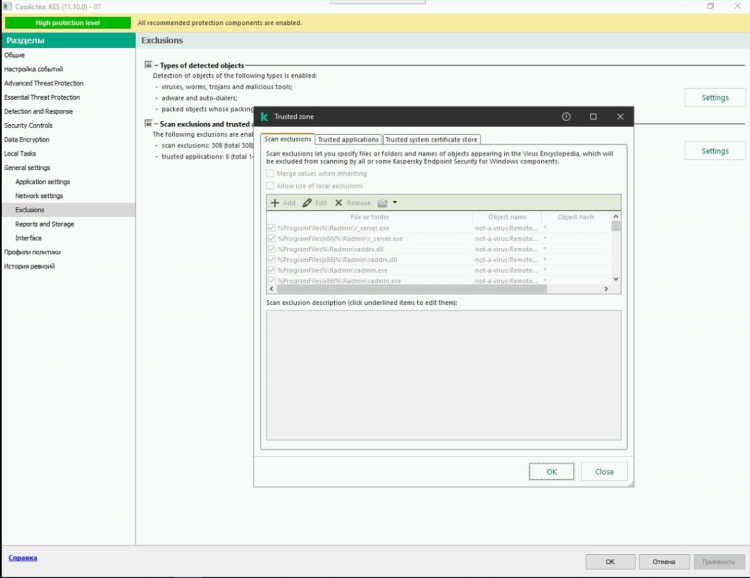Viewport: 750px width, 578px height.
Task: Select История ревизий section
Action: tap(30, 267)
